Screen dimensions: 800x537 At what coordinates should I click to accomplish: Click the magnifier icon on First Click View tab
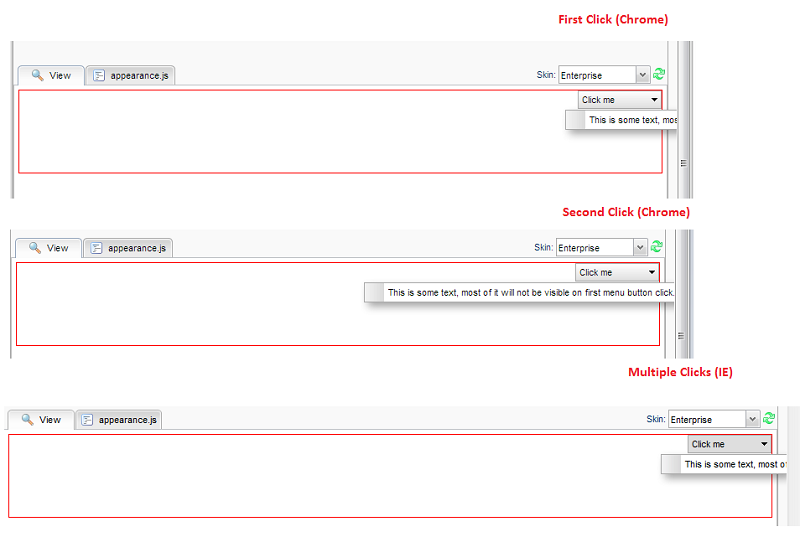[37, 75]
